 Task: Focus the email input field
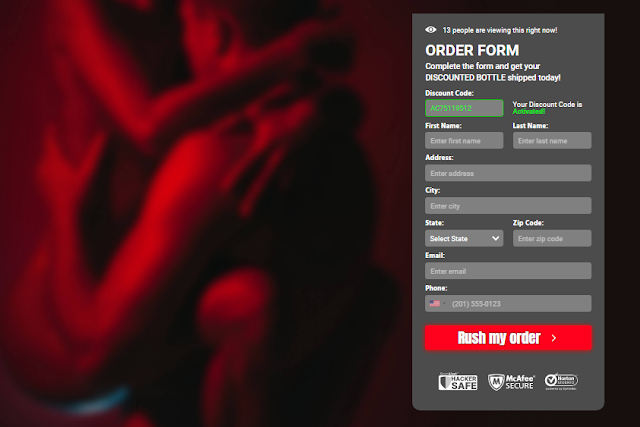[x=508, y=271]
